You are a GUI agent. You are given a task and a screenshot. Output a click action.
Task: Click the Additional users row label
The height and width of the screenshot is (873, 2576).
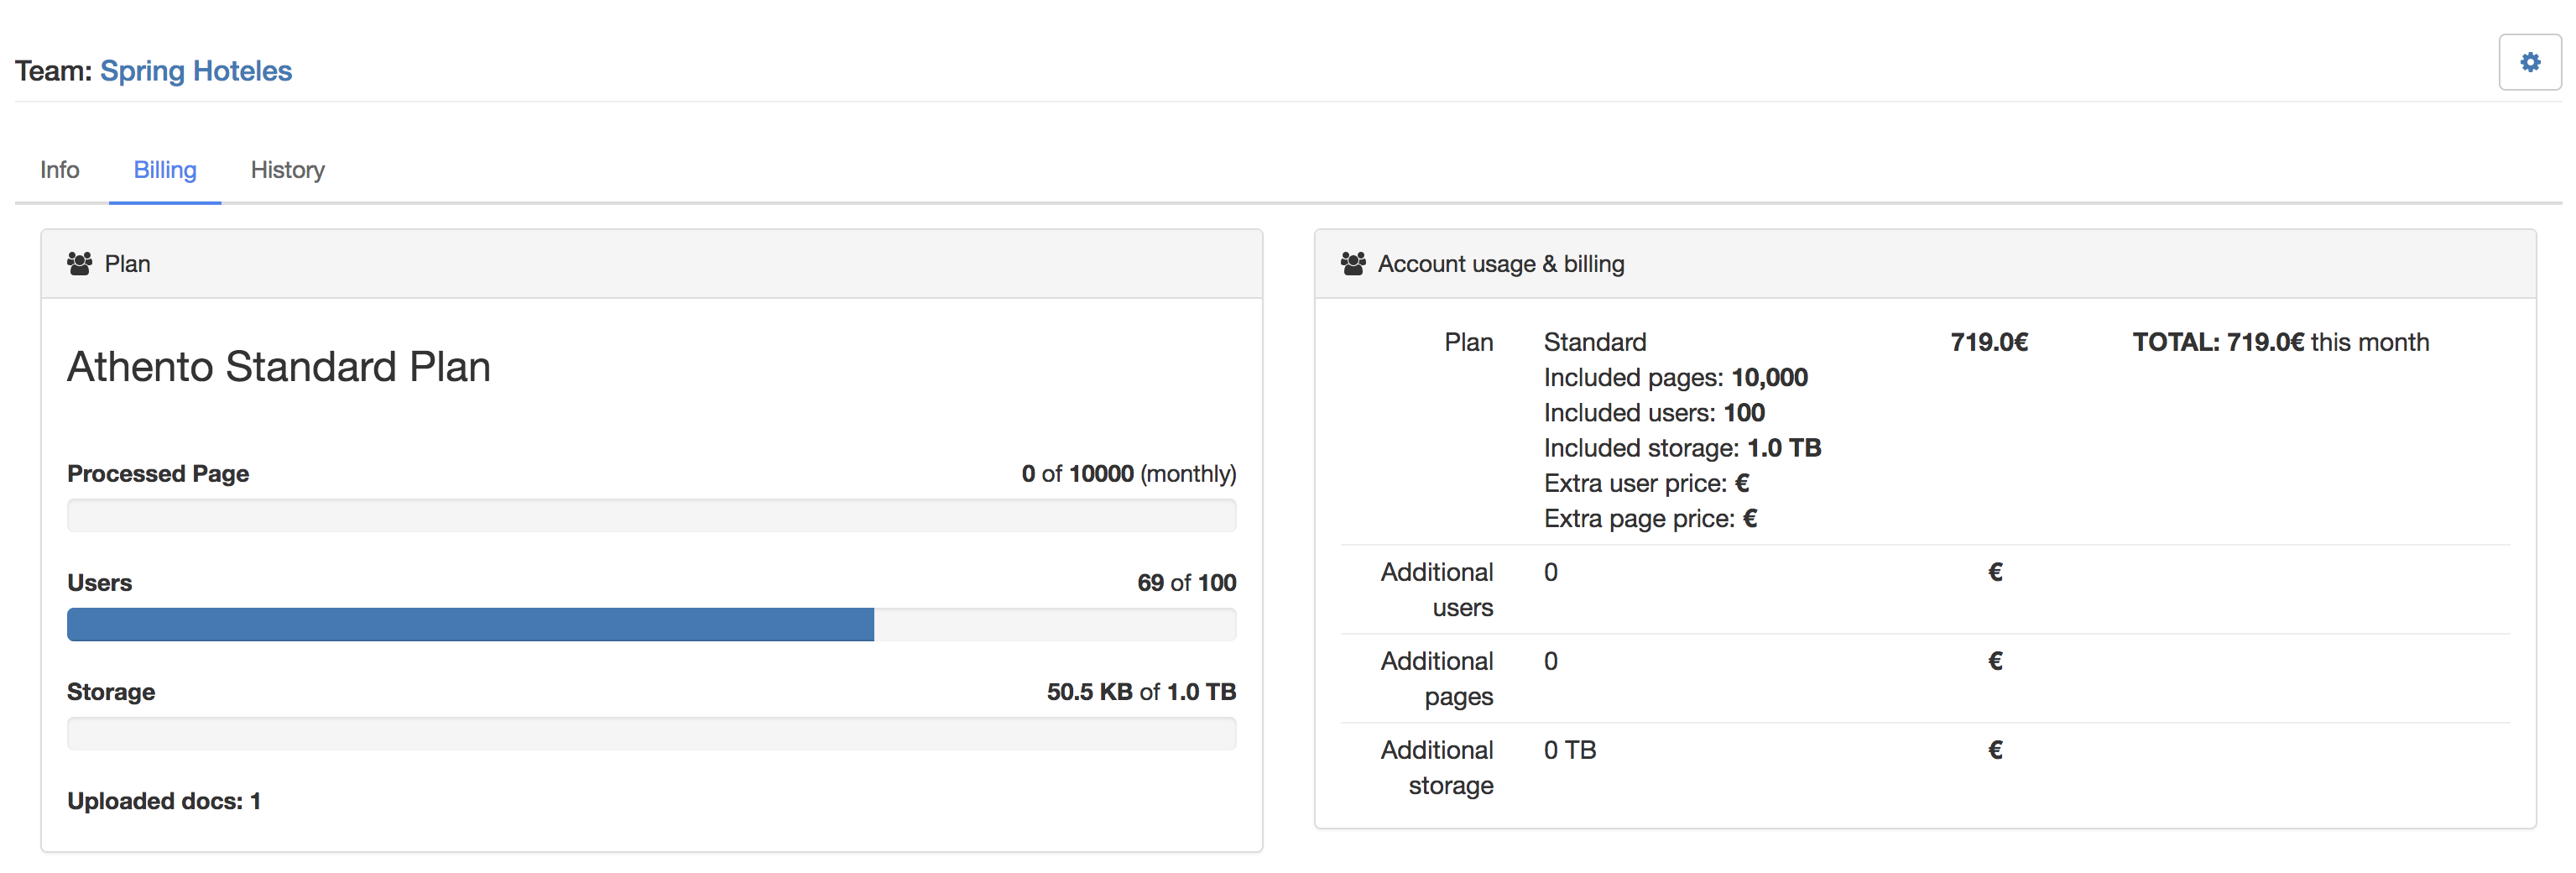(1437, 590)
